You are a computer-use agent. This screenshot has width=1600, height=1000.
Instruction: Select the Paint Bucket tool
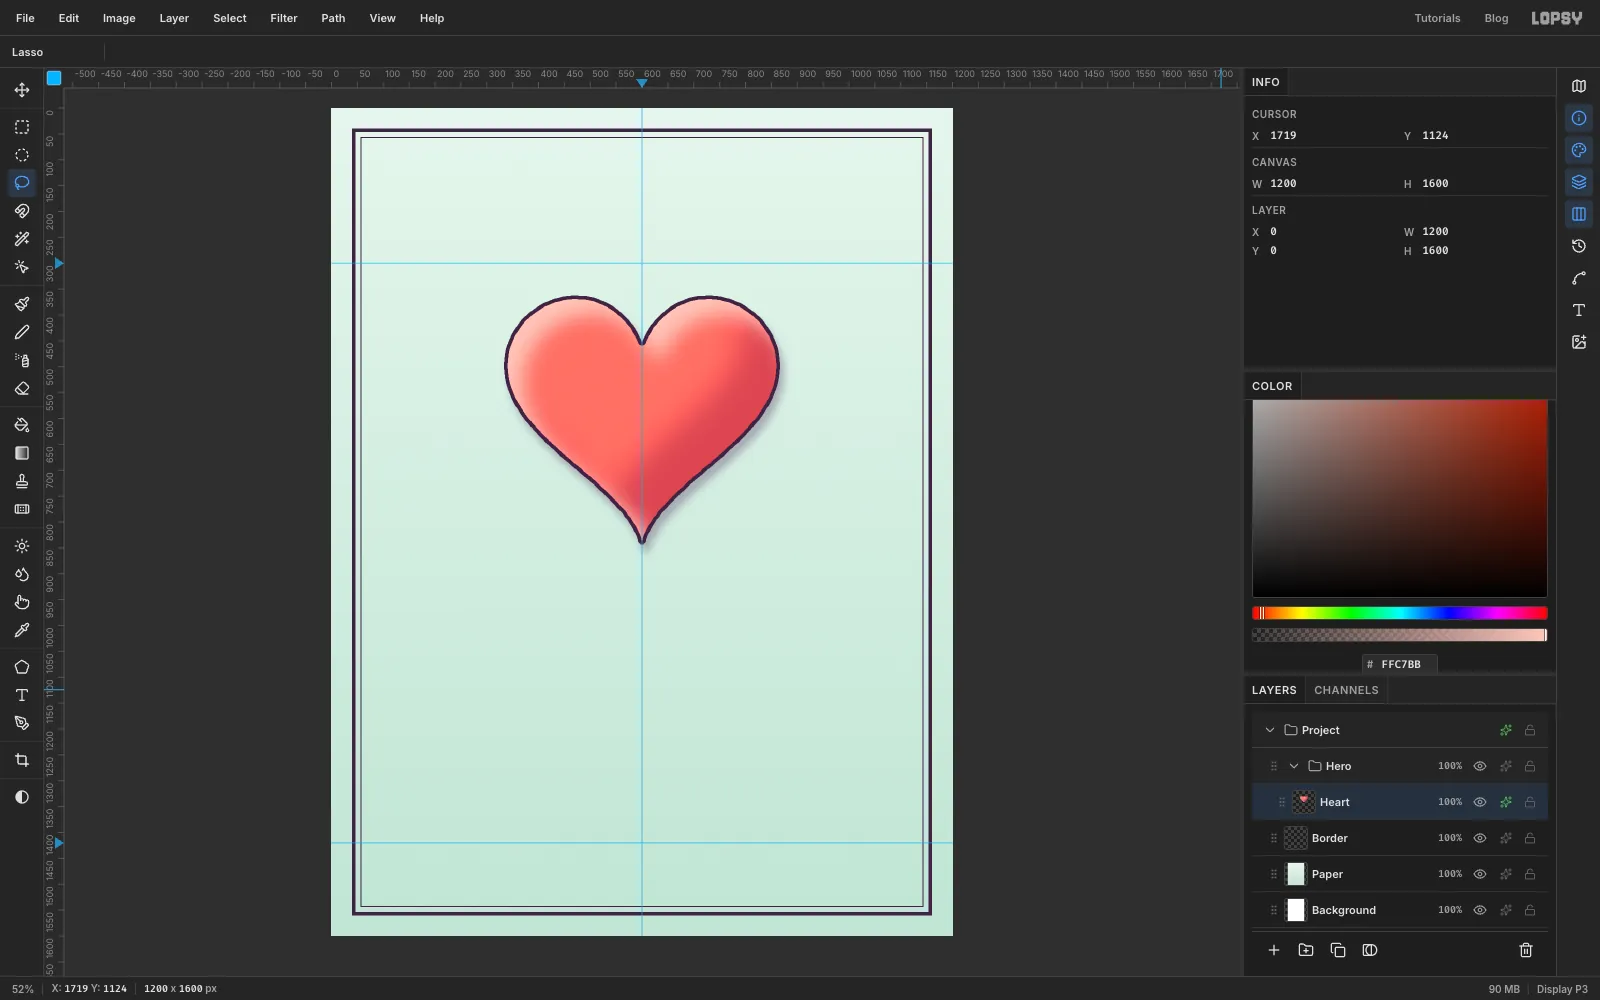[x=22, y=425]
